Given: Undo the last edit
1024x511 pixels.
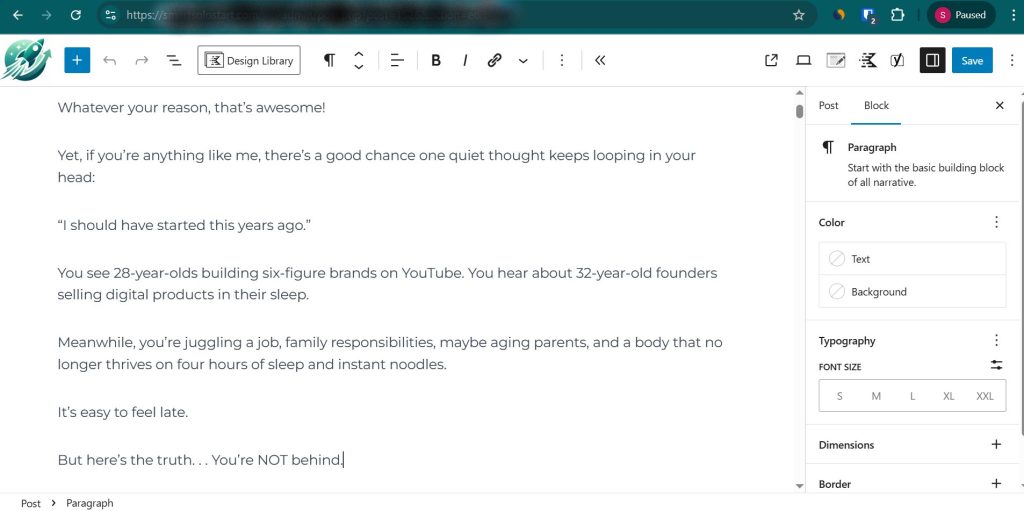Looking at the screenshot, I should coord(110,60).
